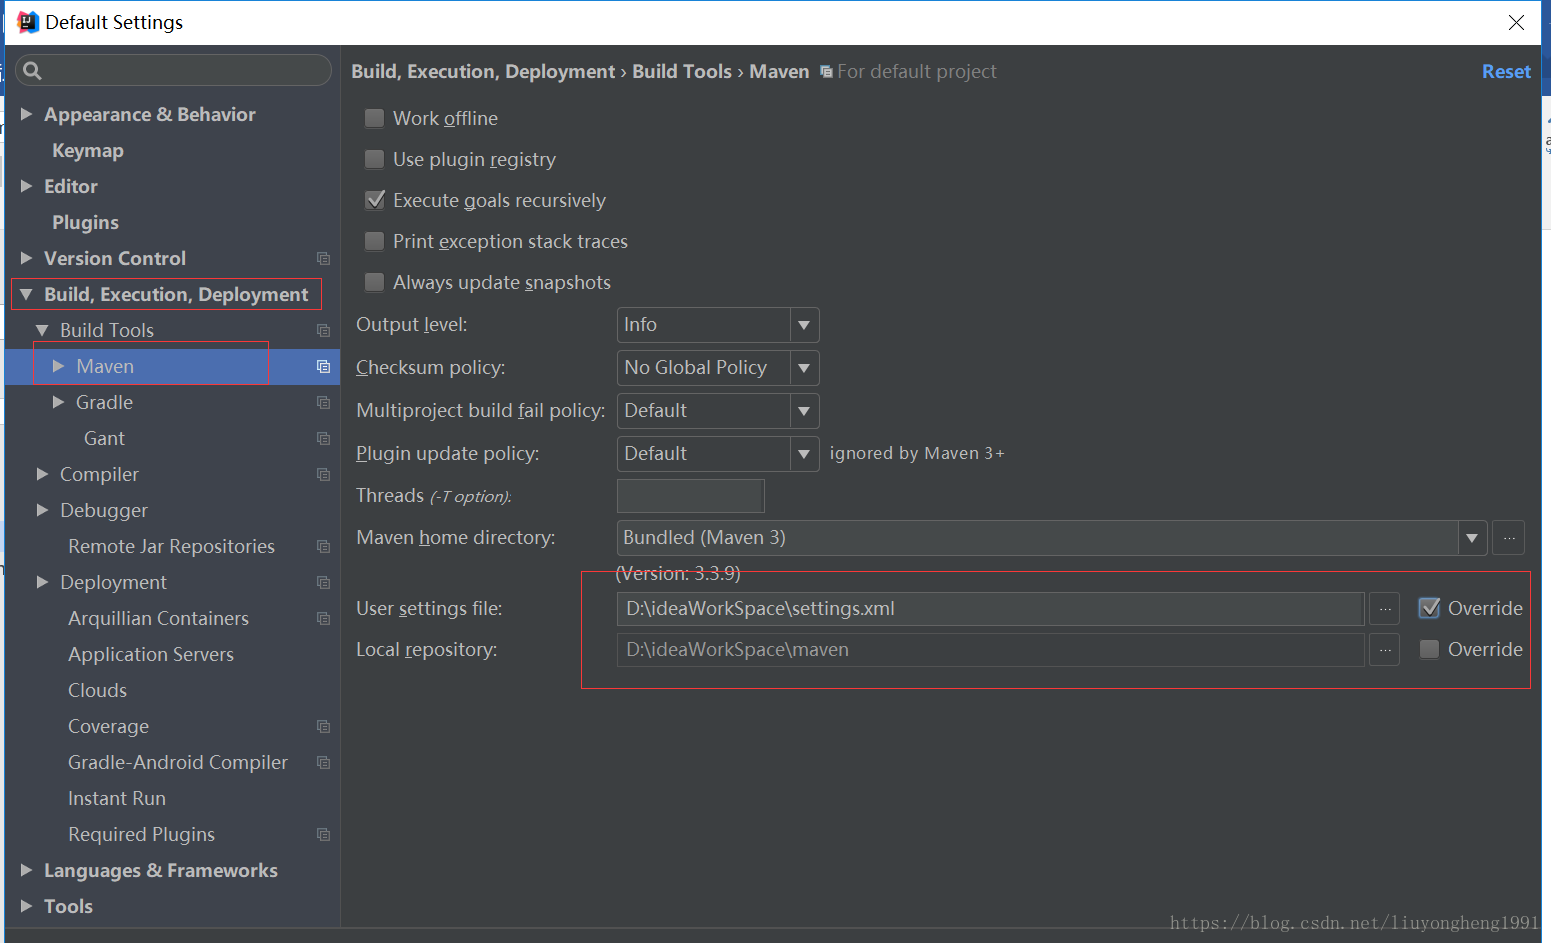The image size is (1551, 943).
Task: Click project-level icon next to Coverage
Action: [323, 726]
